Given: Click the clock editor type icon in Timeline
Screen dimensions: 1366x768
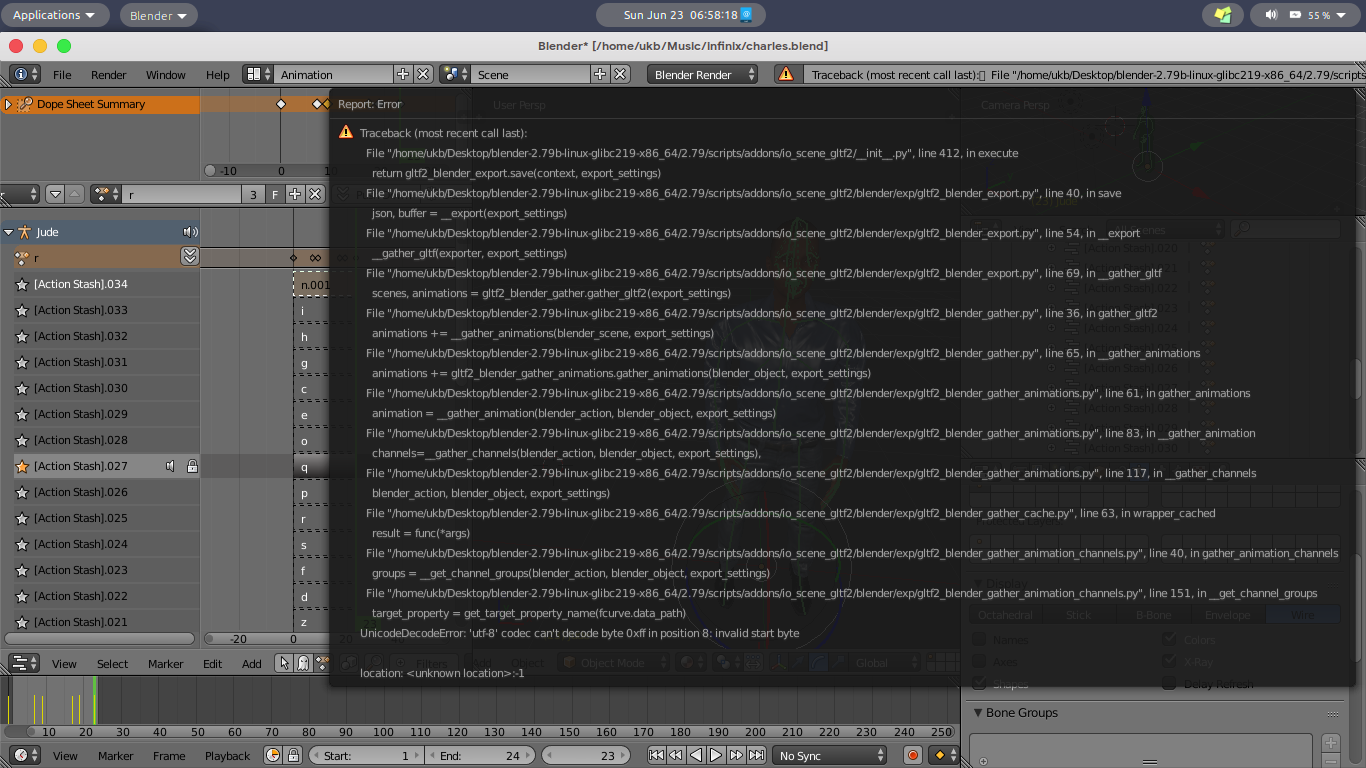Looking at the screenshot, I should coord(22,755).
